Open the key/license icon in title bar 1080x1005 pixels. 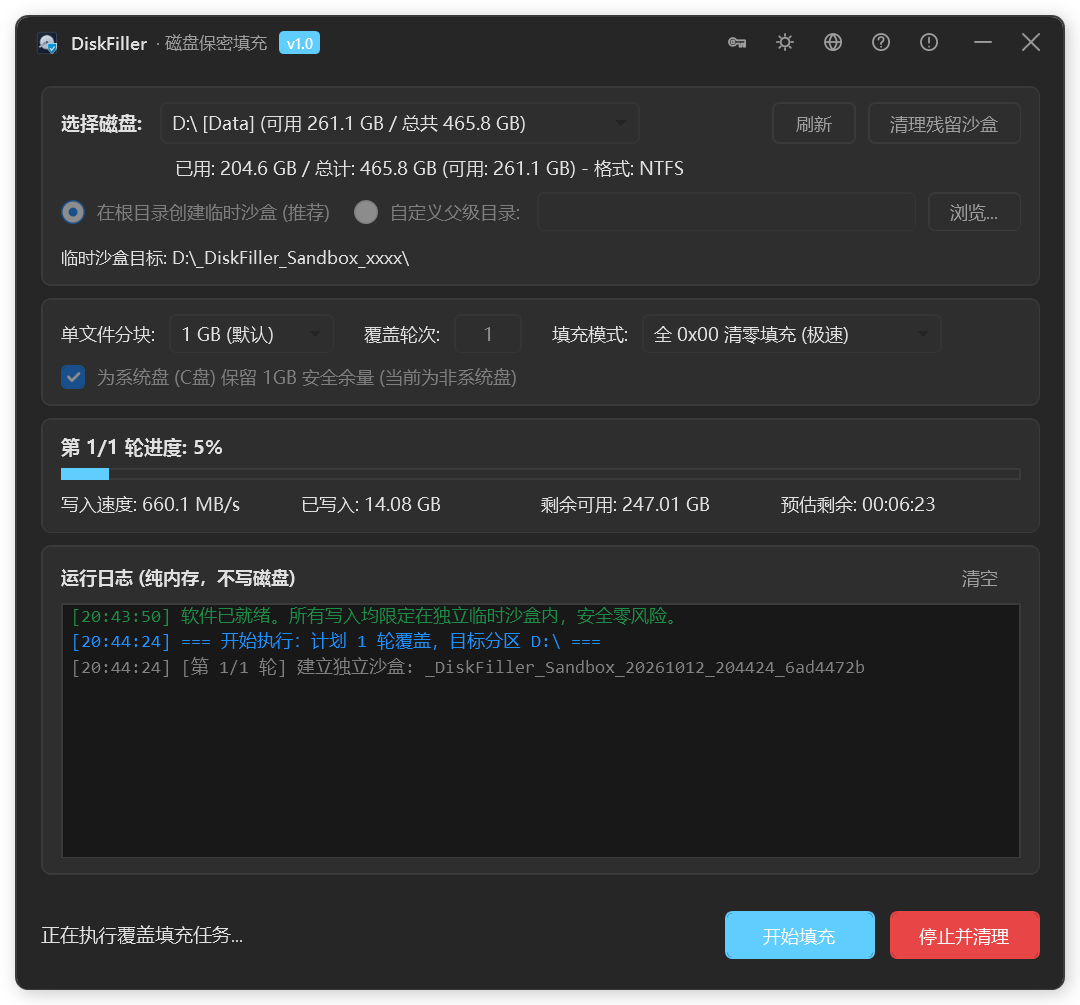[737, 43]
